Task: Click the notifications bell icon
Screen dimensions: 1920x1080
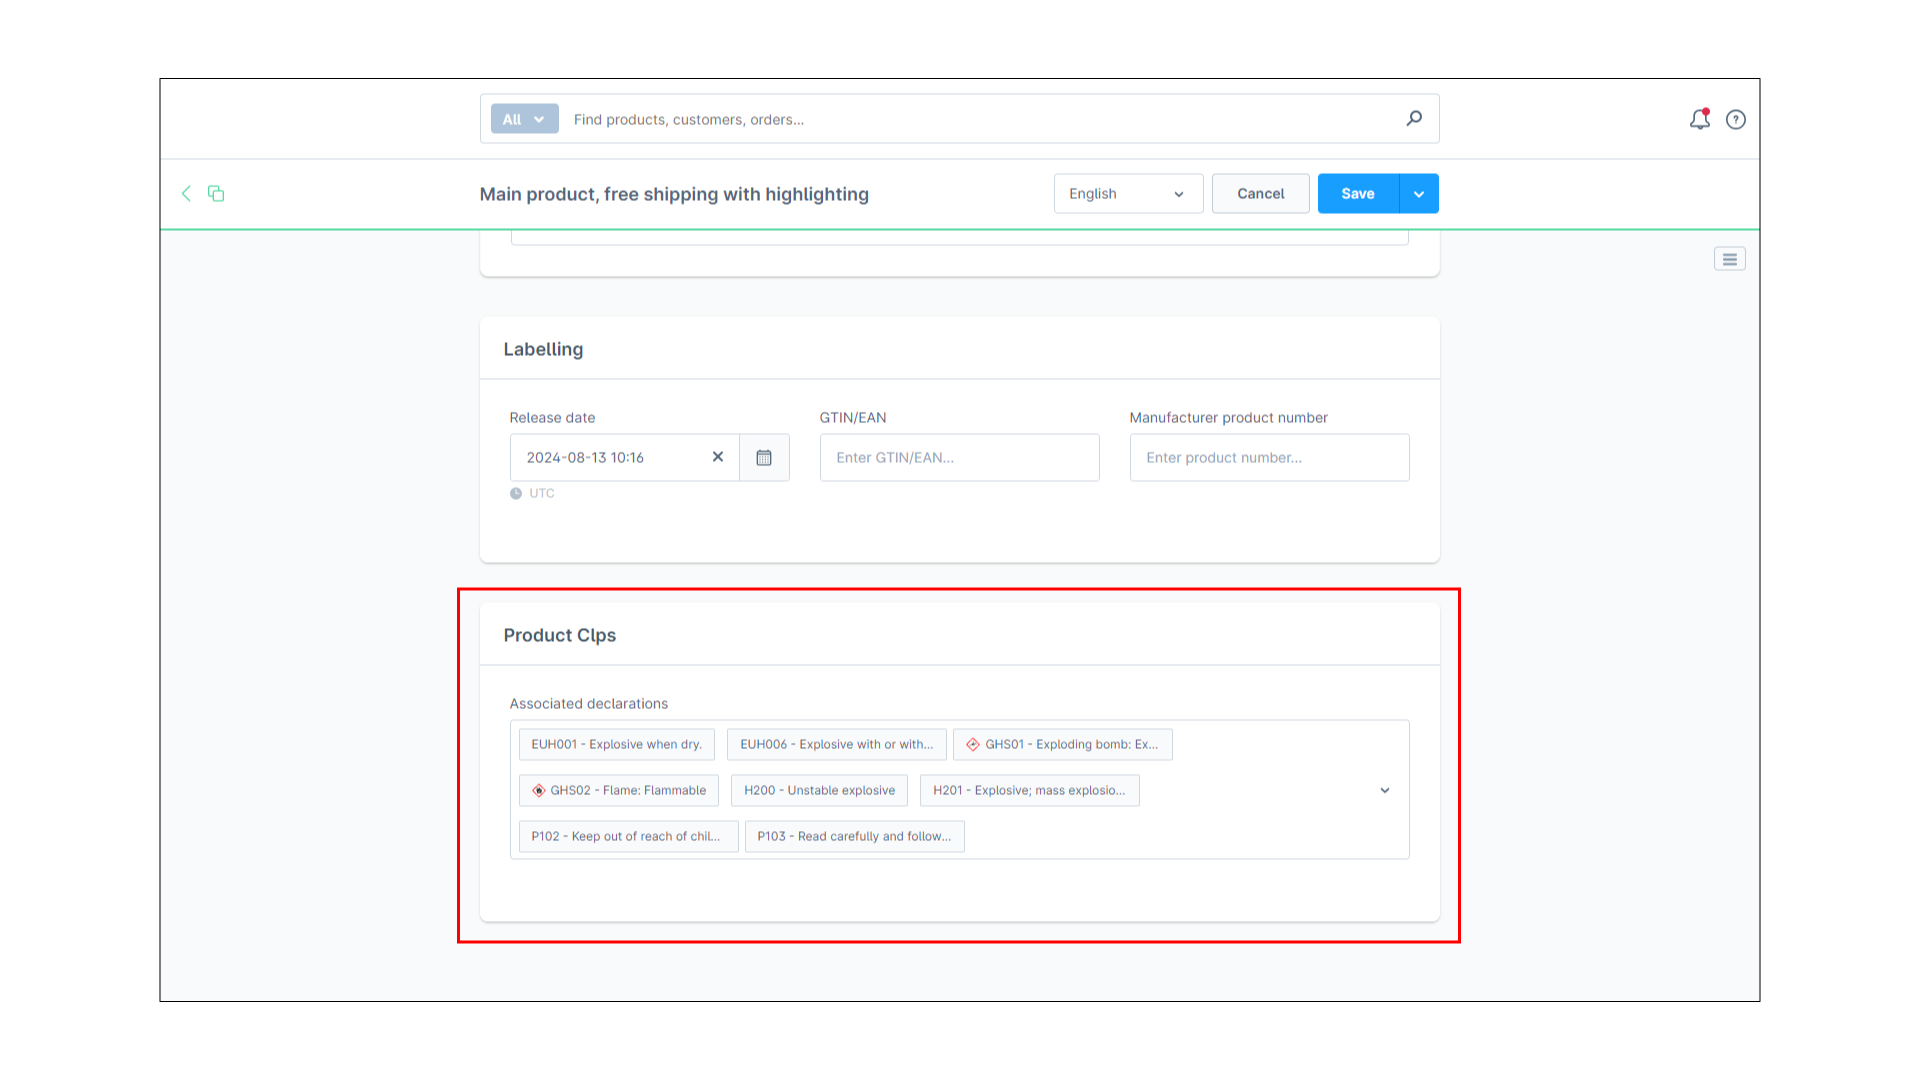Action: (x=1700, y=119)
